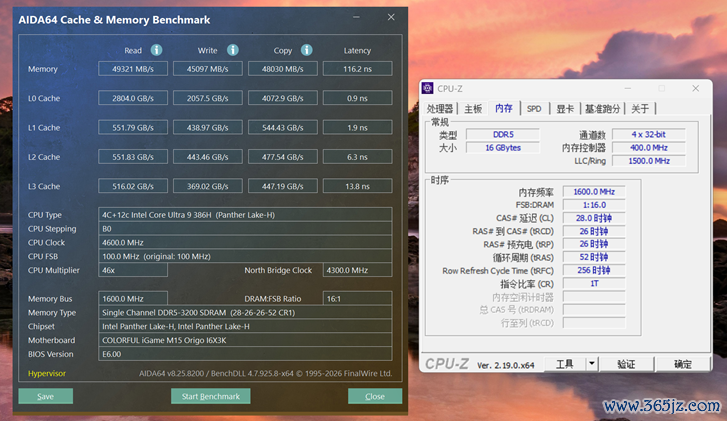Click the Save button in AIDA64
Screen dimensions: 727x421
click(x=45, y=396)
